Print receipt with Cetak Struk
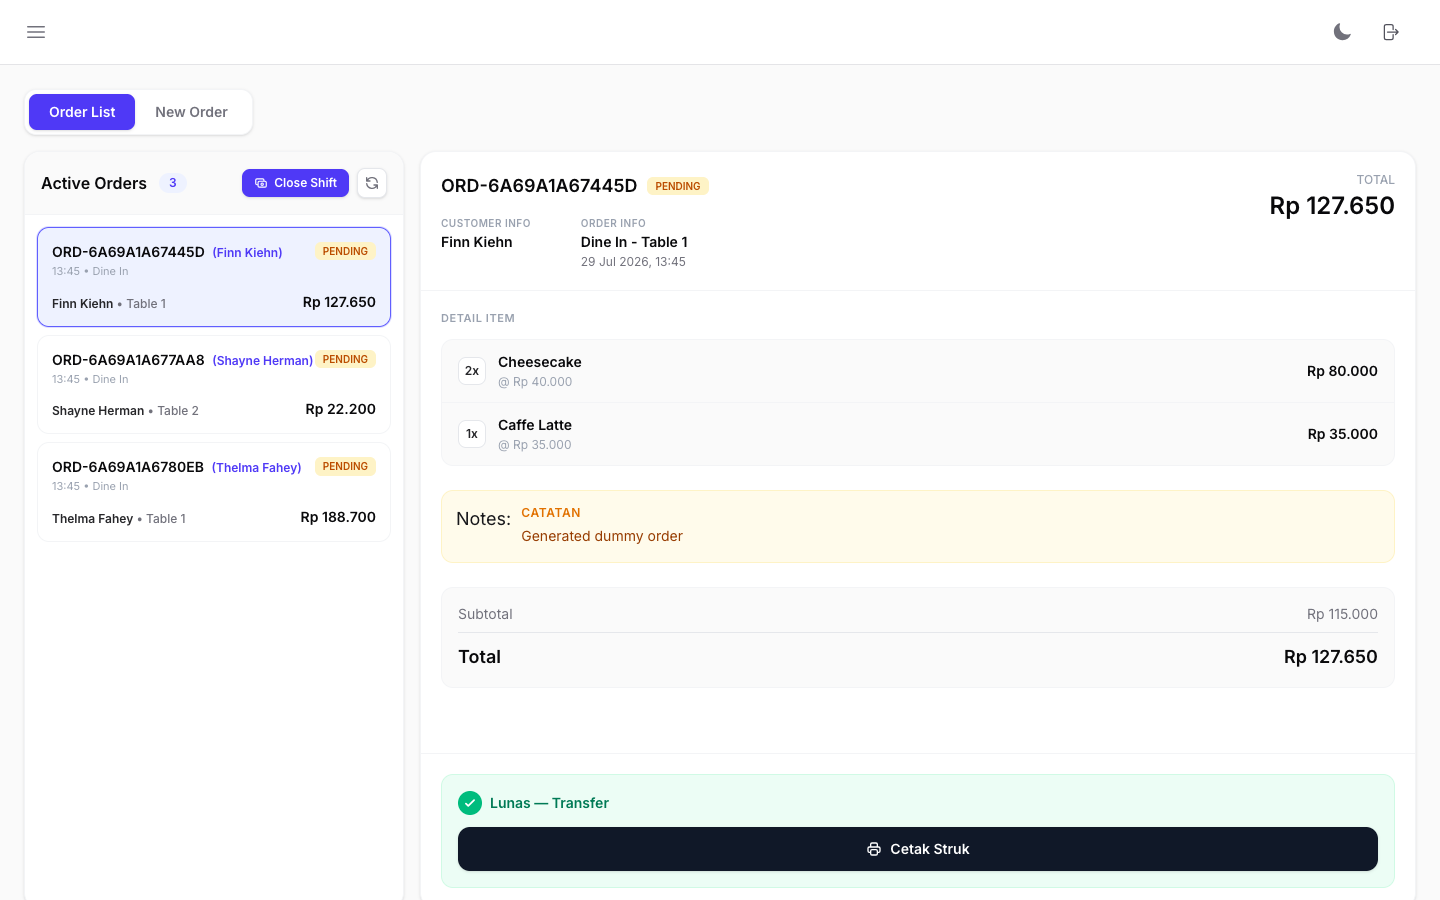Viewport: 1440px width, 900px height. [918, 849]
